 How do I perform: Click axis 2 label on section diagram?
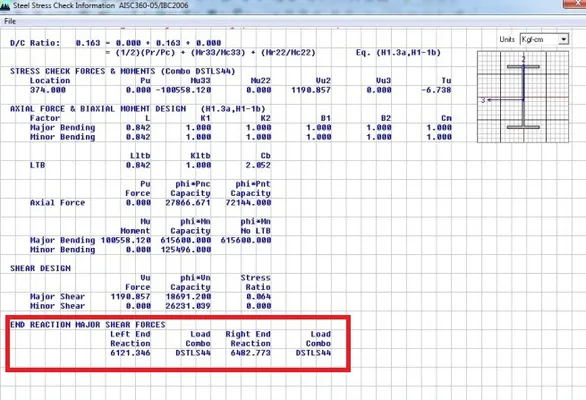point(524,59)
